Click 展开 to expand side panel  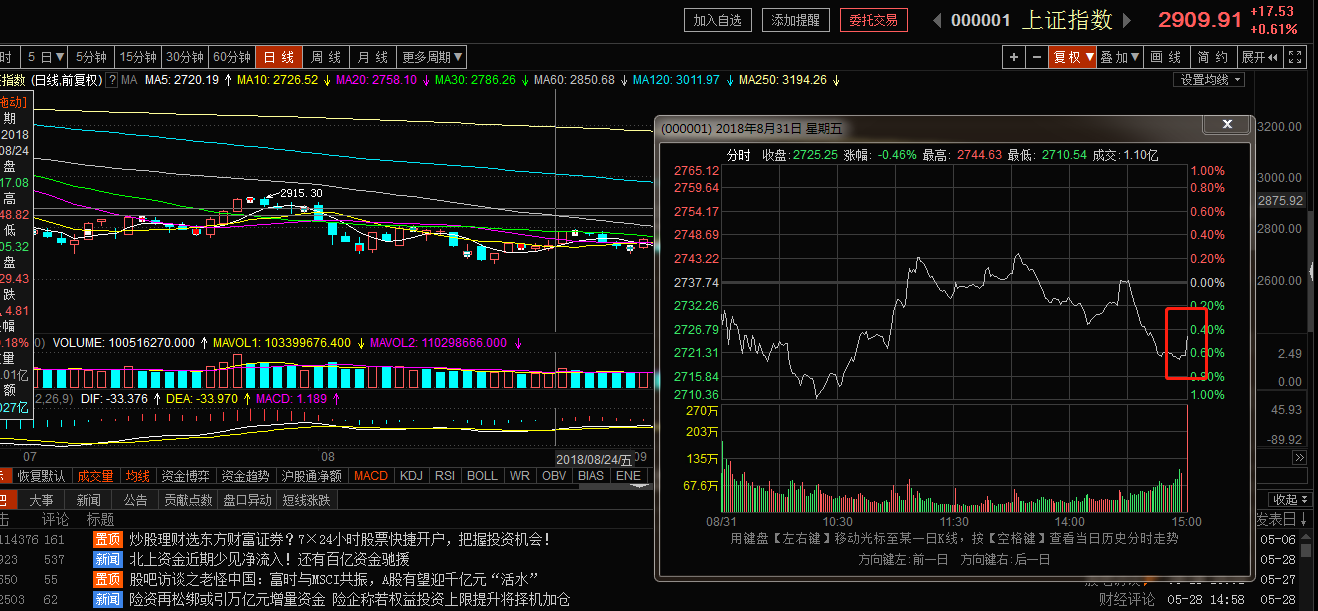pos(1257,58)
